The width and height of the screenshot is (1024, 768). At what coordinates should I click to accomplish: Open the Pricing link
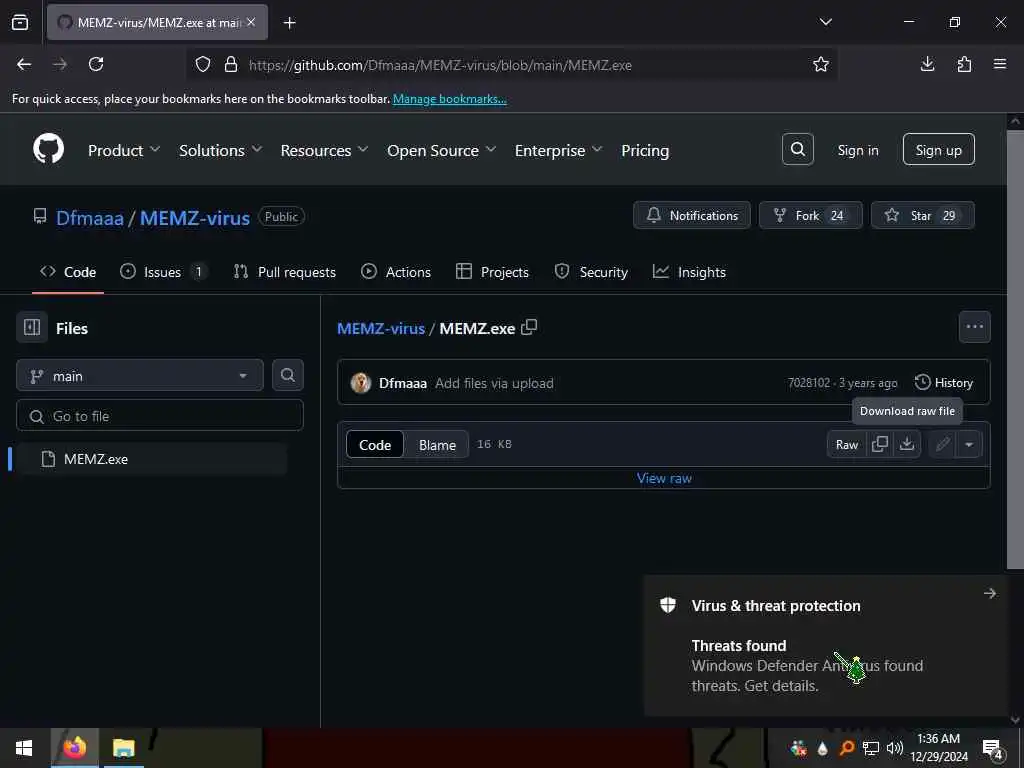tap(645, 150)
